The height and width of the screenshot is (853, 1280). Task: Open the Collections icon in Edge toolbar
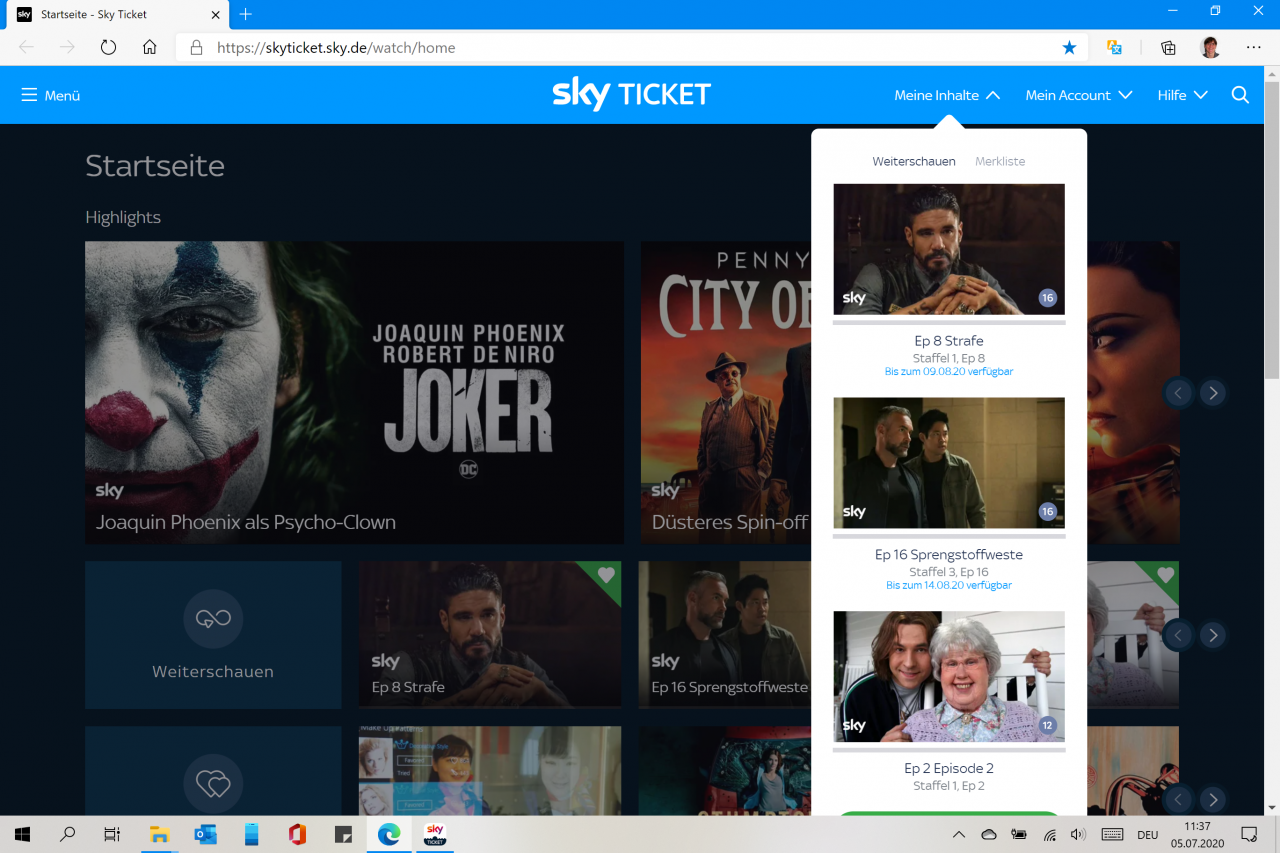click(1168, 47)
